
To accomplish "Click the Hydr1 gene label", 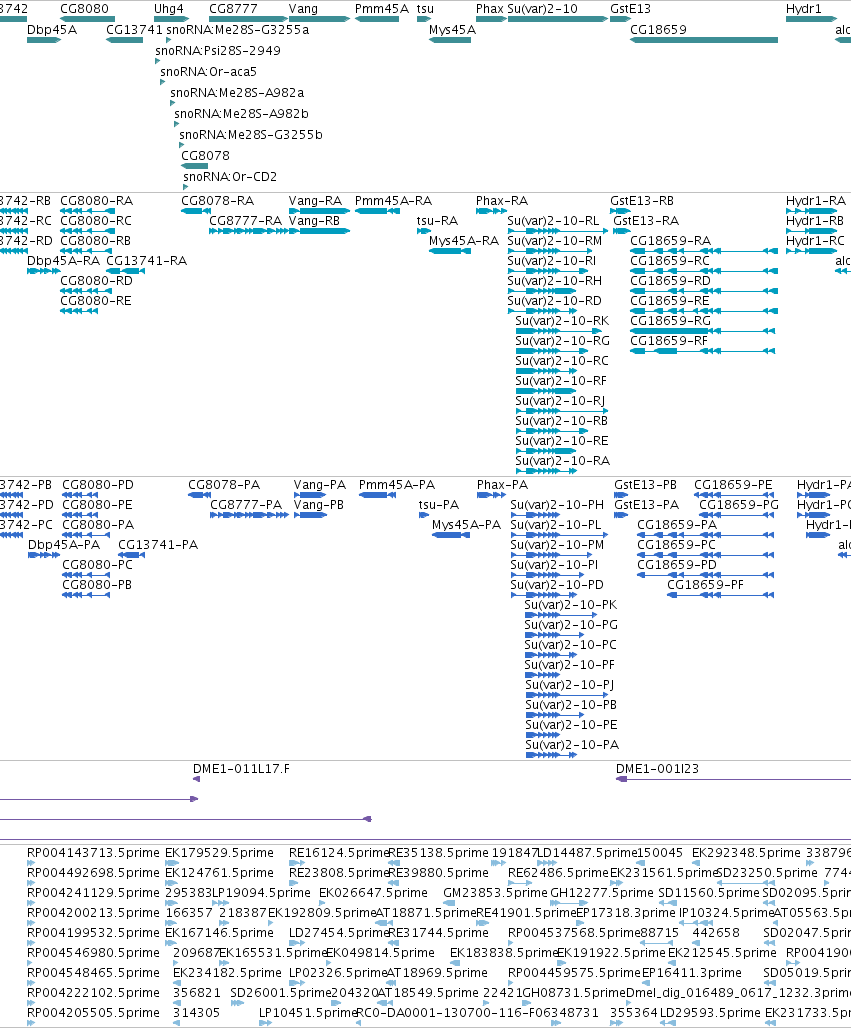I will click(803, 9).
